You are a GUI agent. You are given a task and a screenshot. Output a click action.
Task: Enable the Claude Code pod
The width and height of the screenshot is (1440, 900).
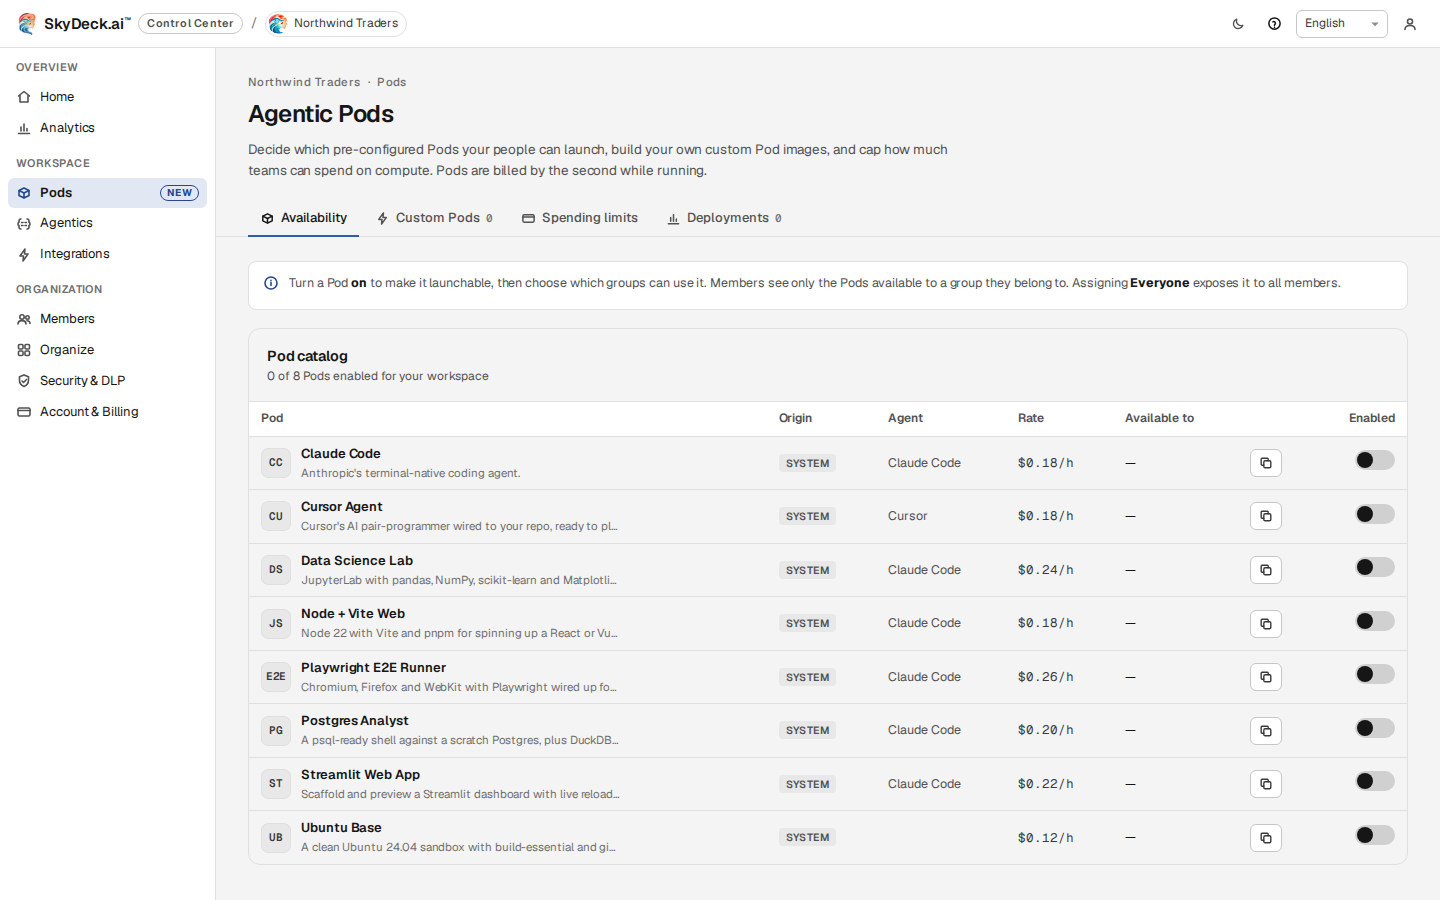1375,460
